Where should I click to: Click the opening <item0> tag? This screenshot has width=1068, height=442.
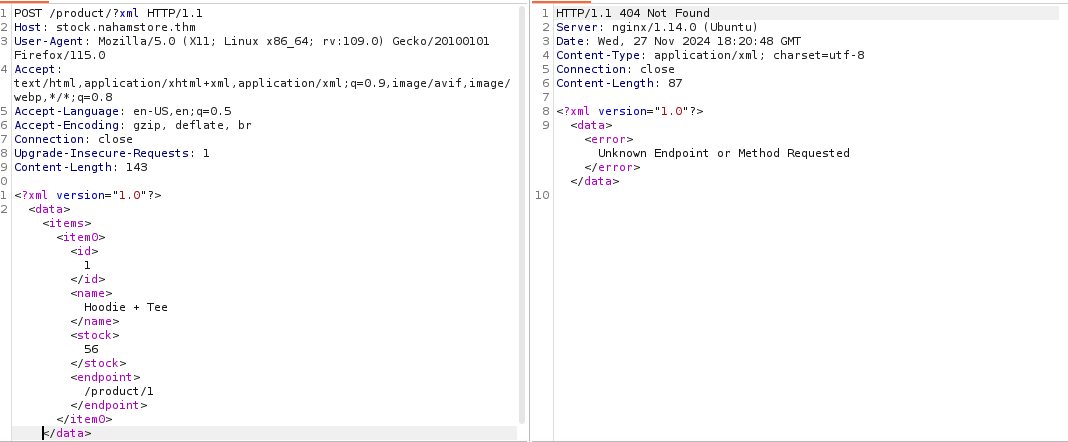81,237
